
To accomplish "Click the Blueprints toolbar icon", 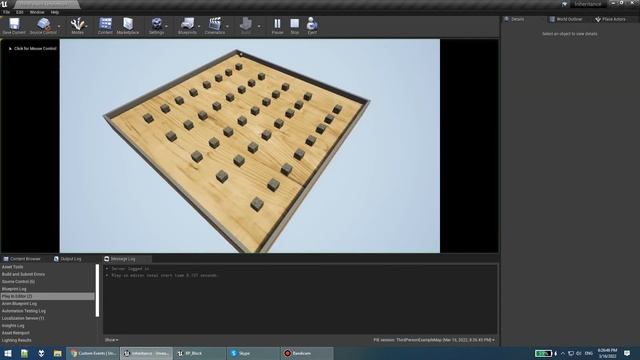I will point(187,26).
